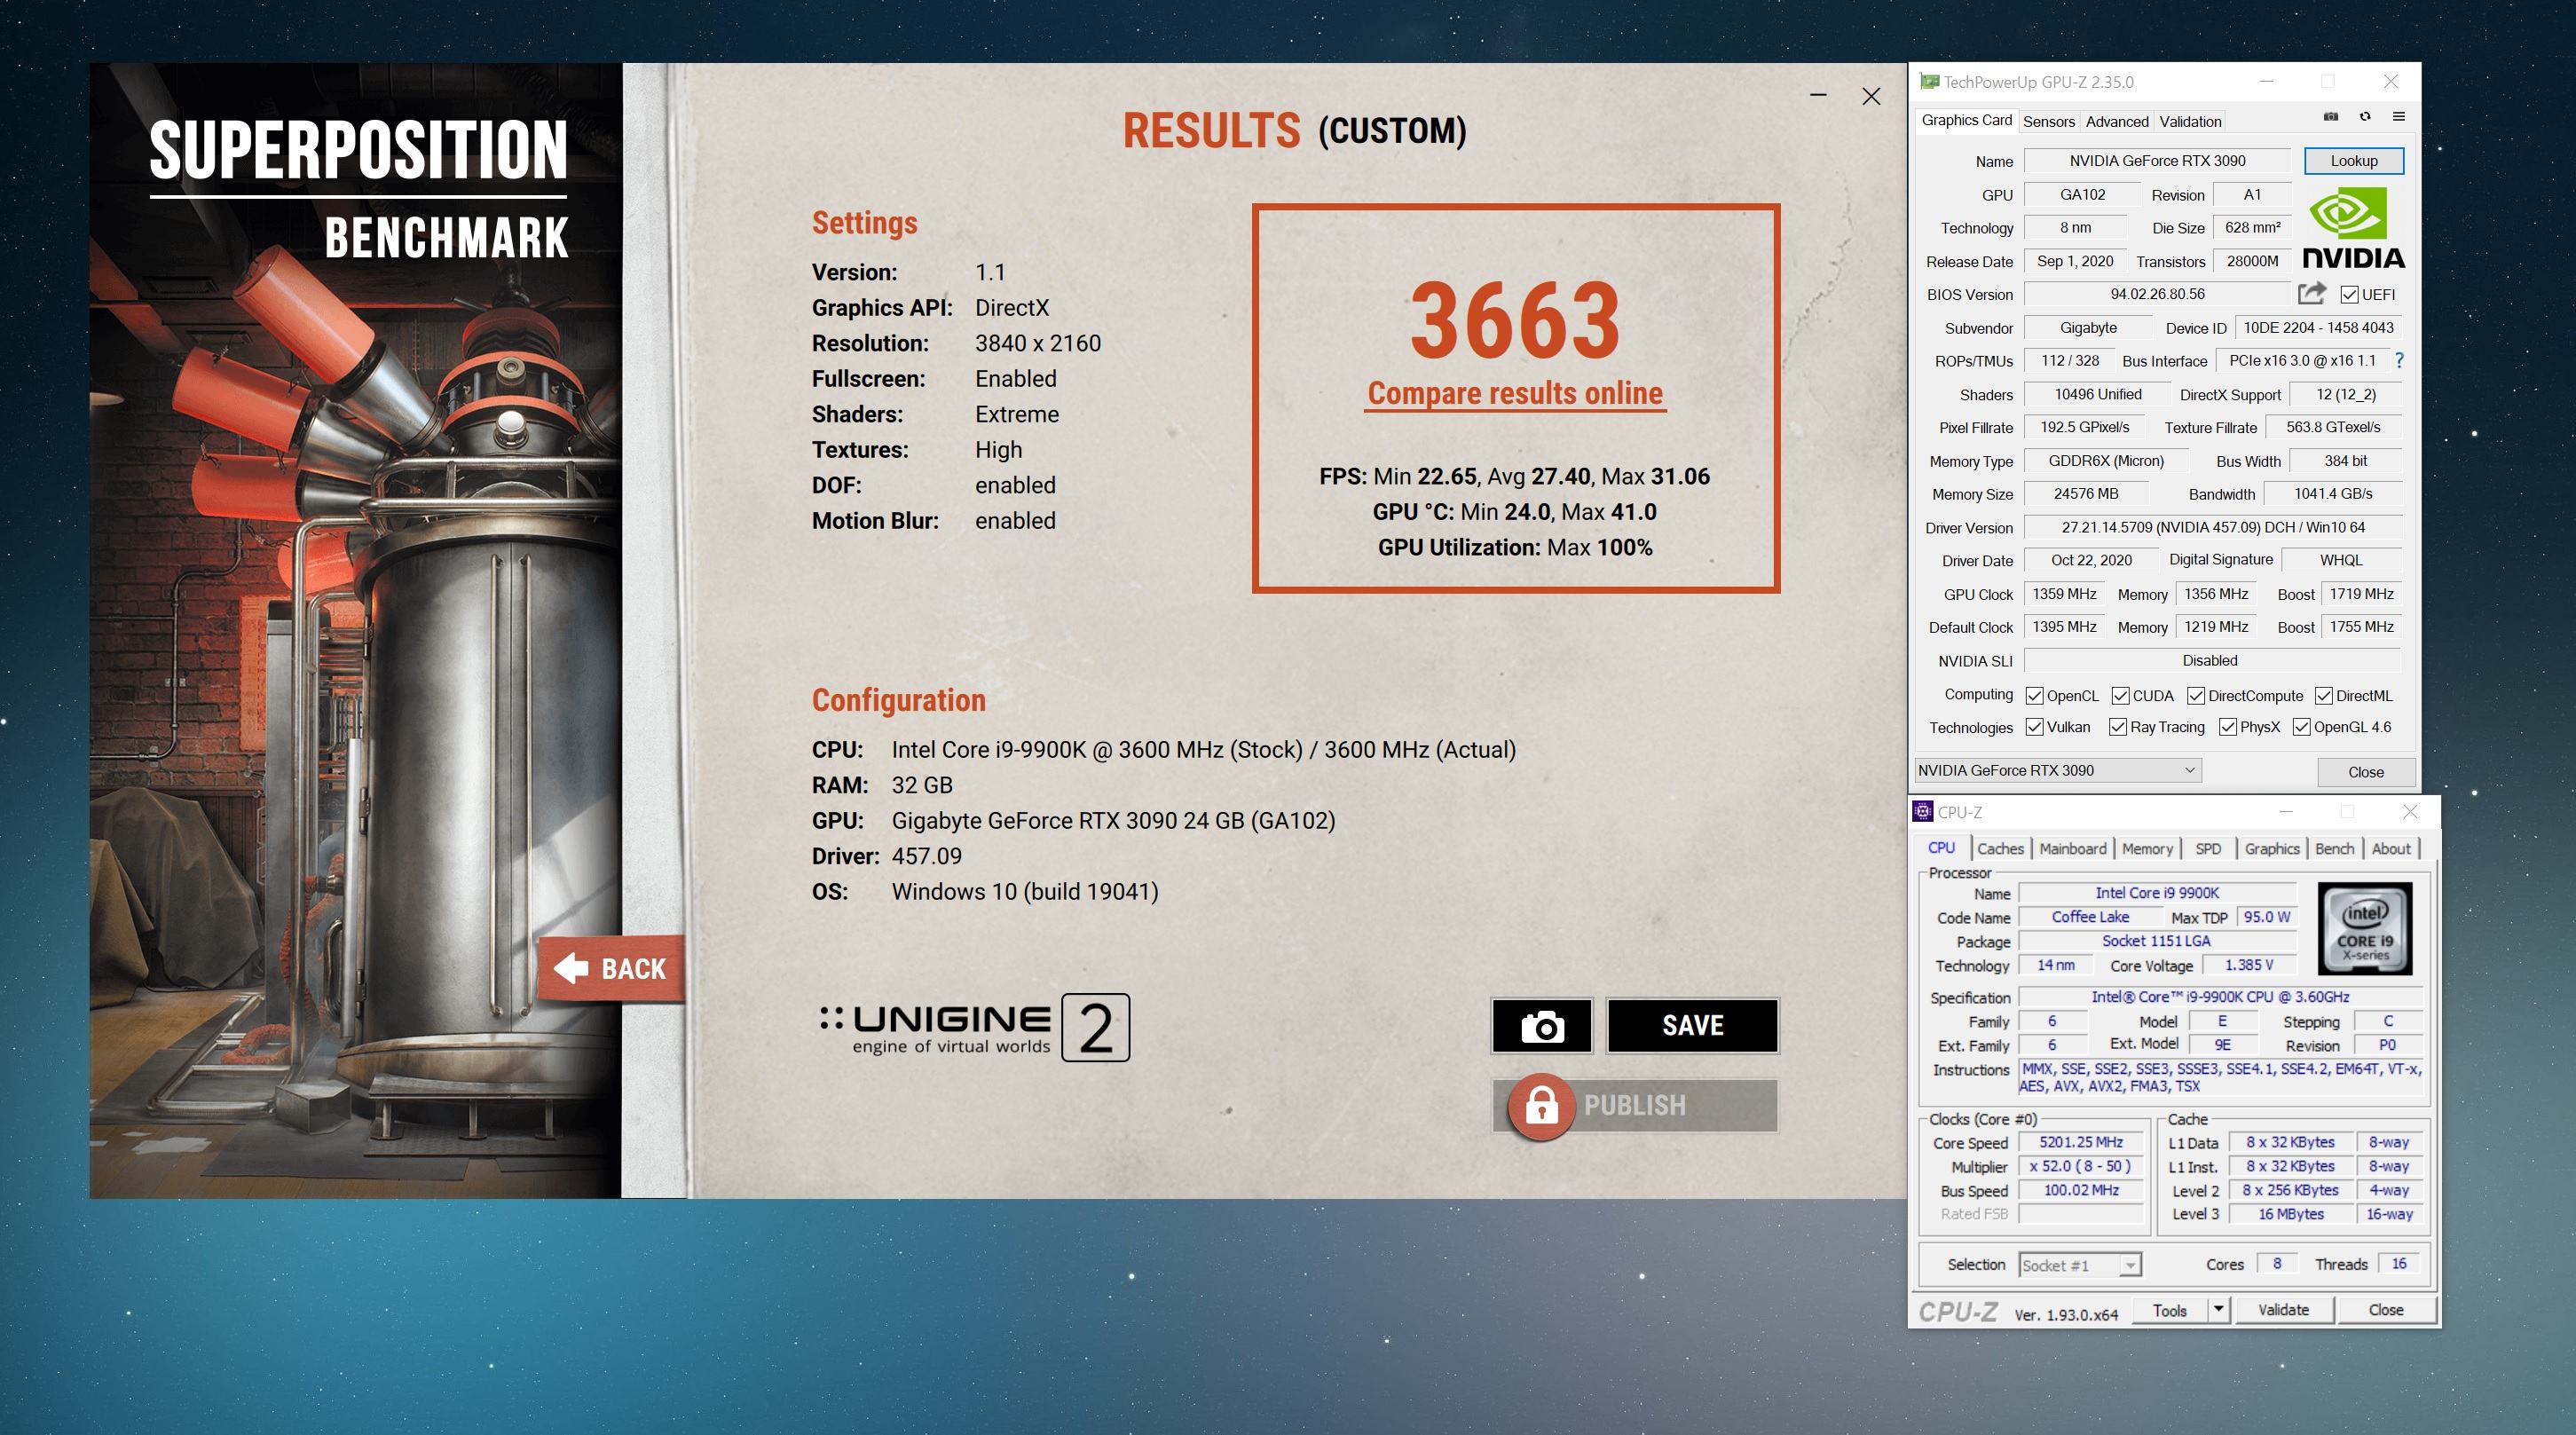Expand the CPU-Z Tools dropdown arrow
The width and height of the screenshot is (2576, 1435).
2218,1309
